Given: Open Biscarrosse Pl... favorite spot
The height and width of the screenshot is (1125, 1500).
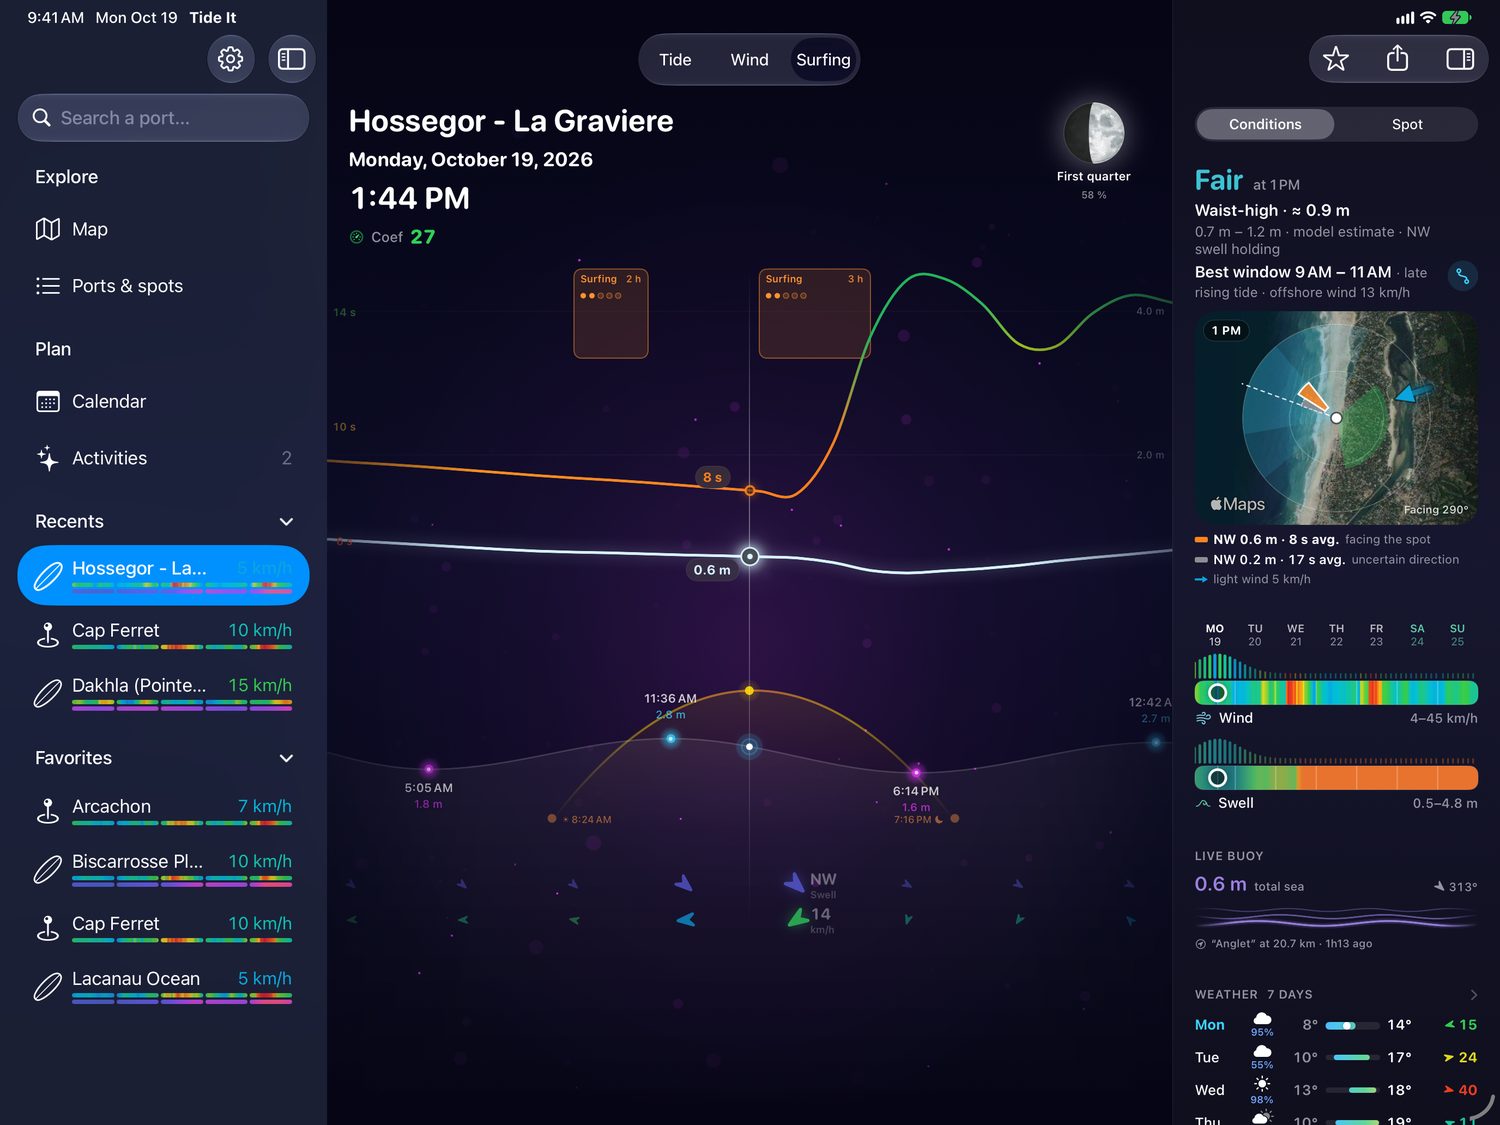Looking at the screenshot, I should [163, 867].
